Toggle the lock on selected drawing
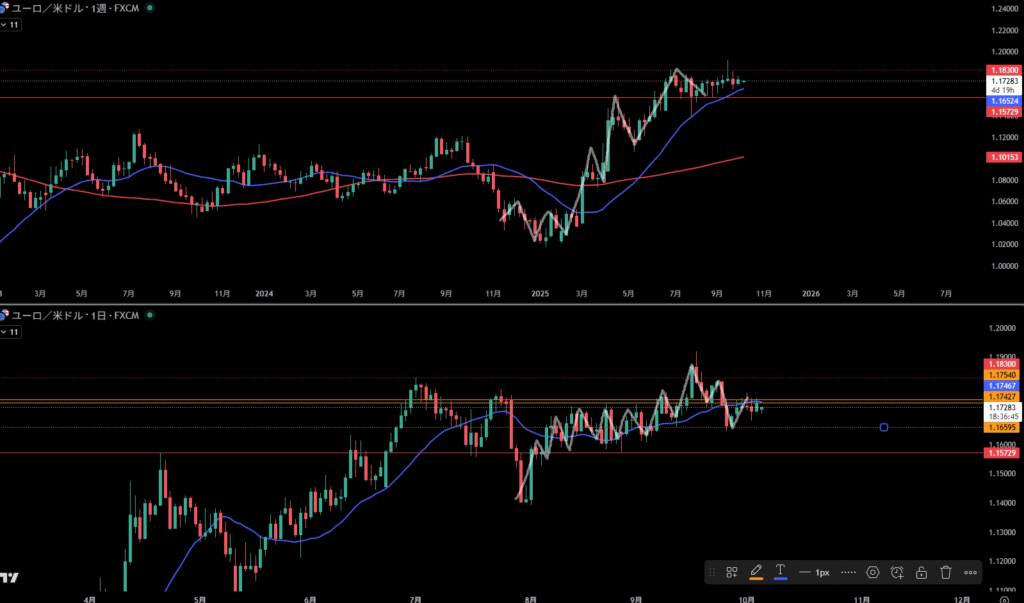Image resolution: width=1024 pixels, height=603 pixels. tap(921, 572)
